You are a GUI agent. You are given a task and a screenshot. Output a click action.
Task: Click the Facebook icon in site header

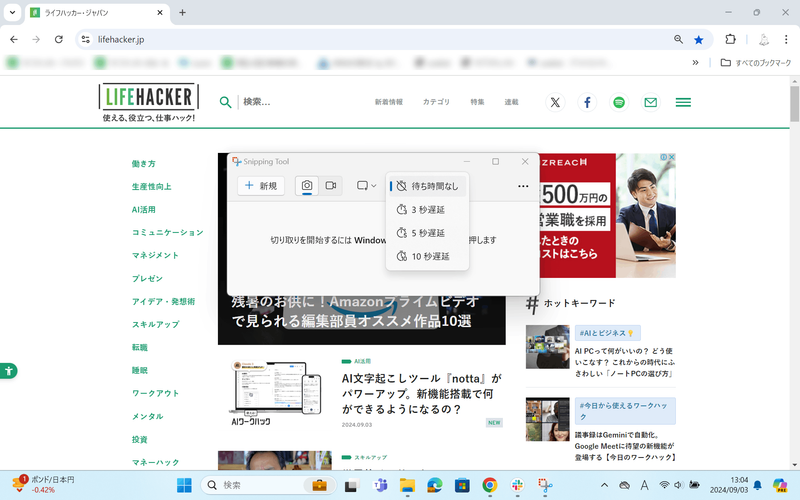pos(587,102)
